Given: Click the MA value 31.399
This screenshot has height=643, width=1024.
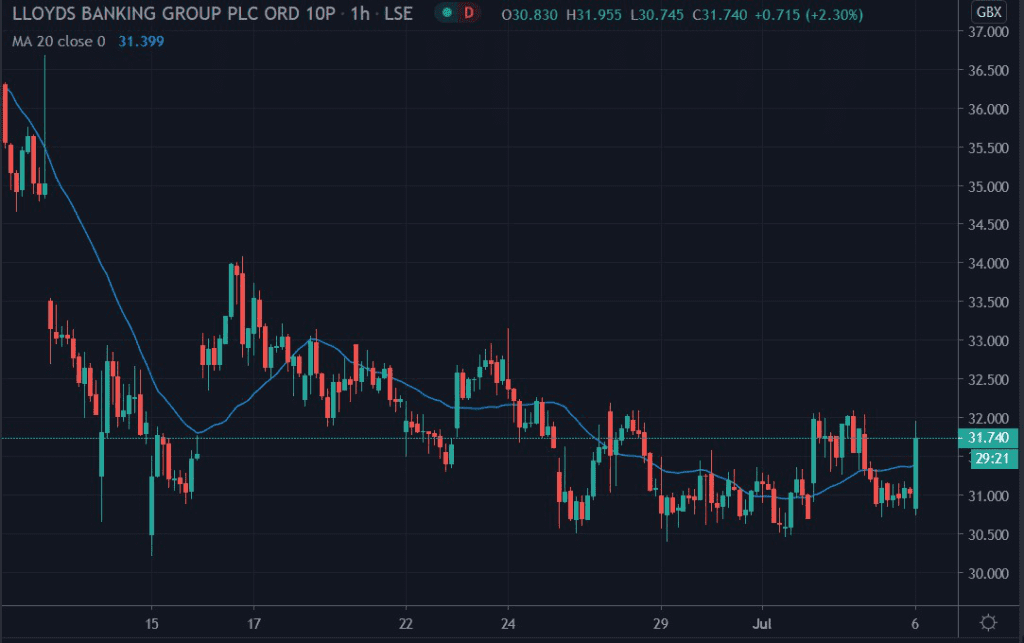Looking at the screenshot, I should click(142, 41).
